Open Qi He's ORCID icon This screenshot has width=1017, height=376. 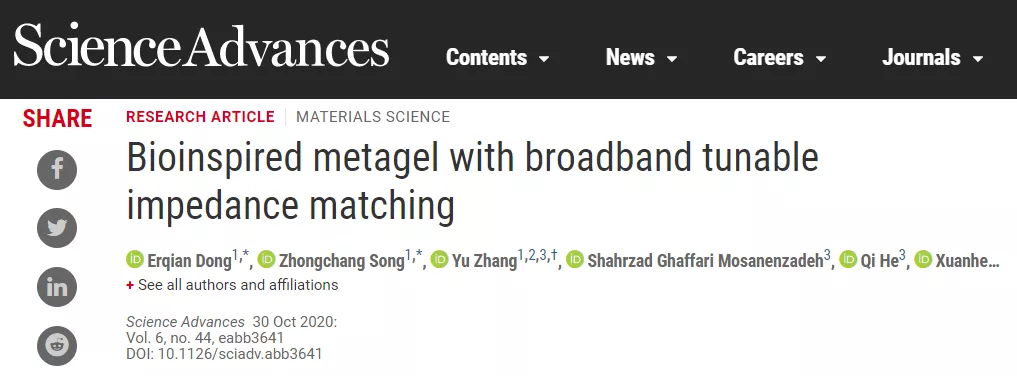[848, 259]
